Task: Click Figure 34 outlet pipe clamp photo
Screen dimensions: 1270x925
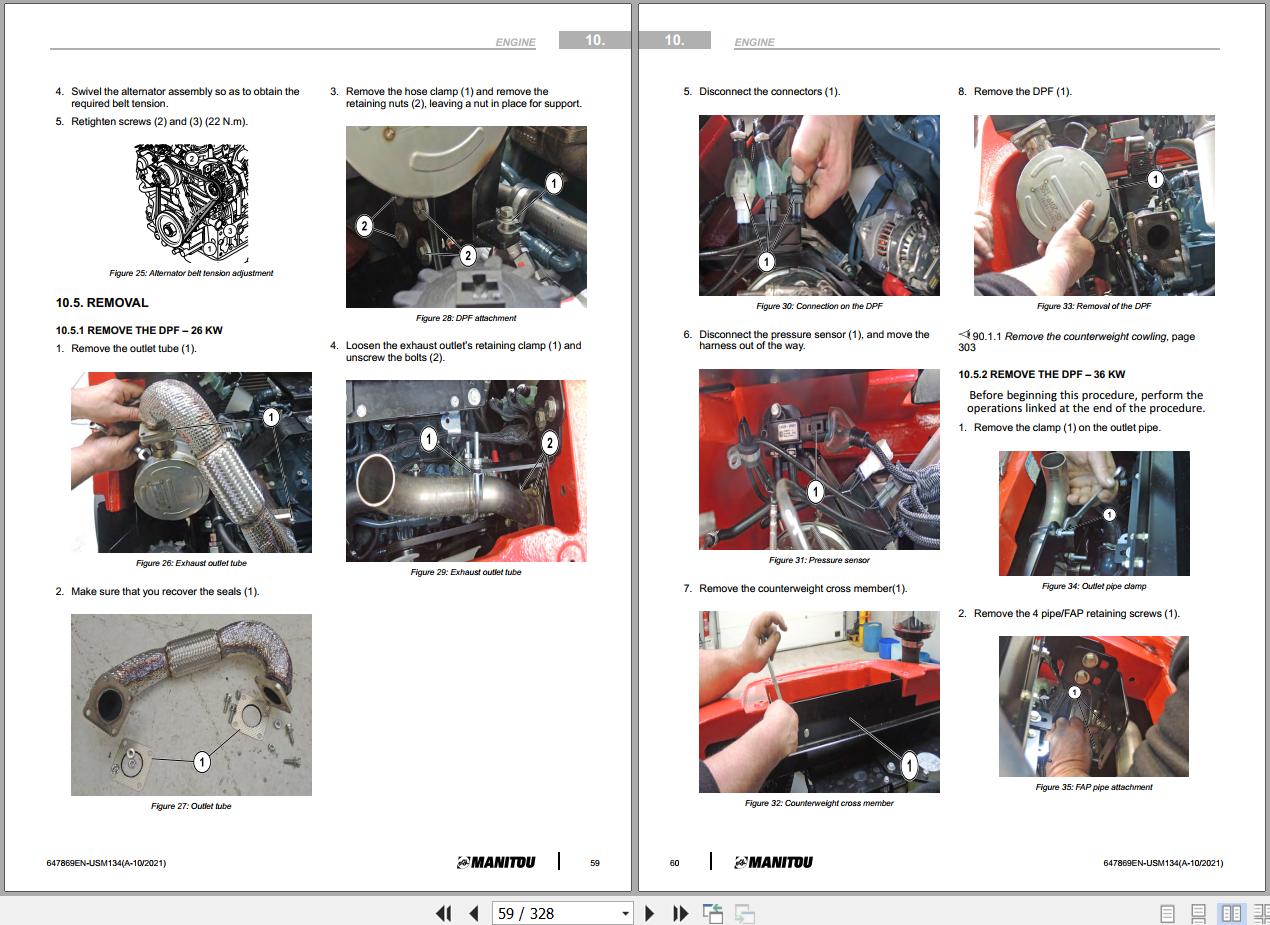Action: (1094, 513)
